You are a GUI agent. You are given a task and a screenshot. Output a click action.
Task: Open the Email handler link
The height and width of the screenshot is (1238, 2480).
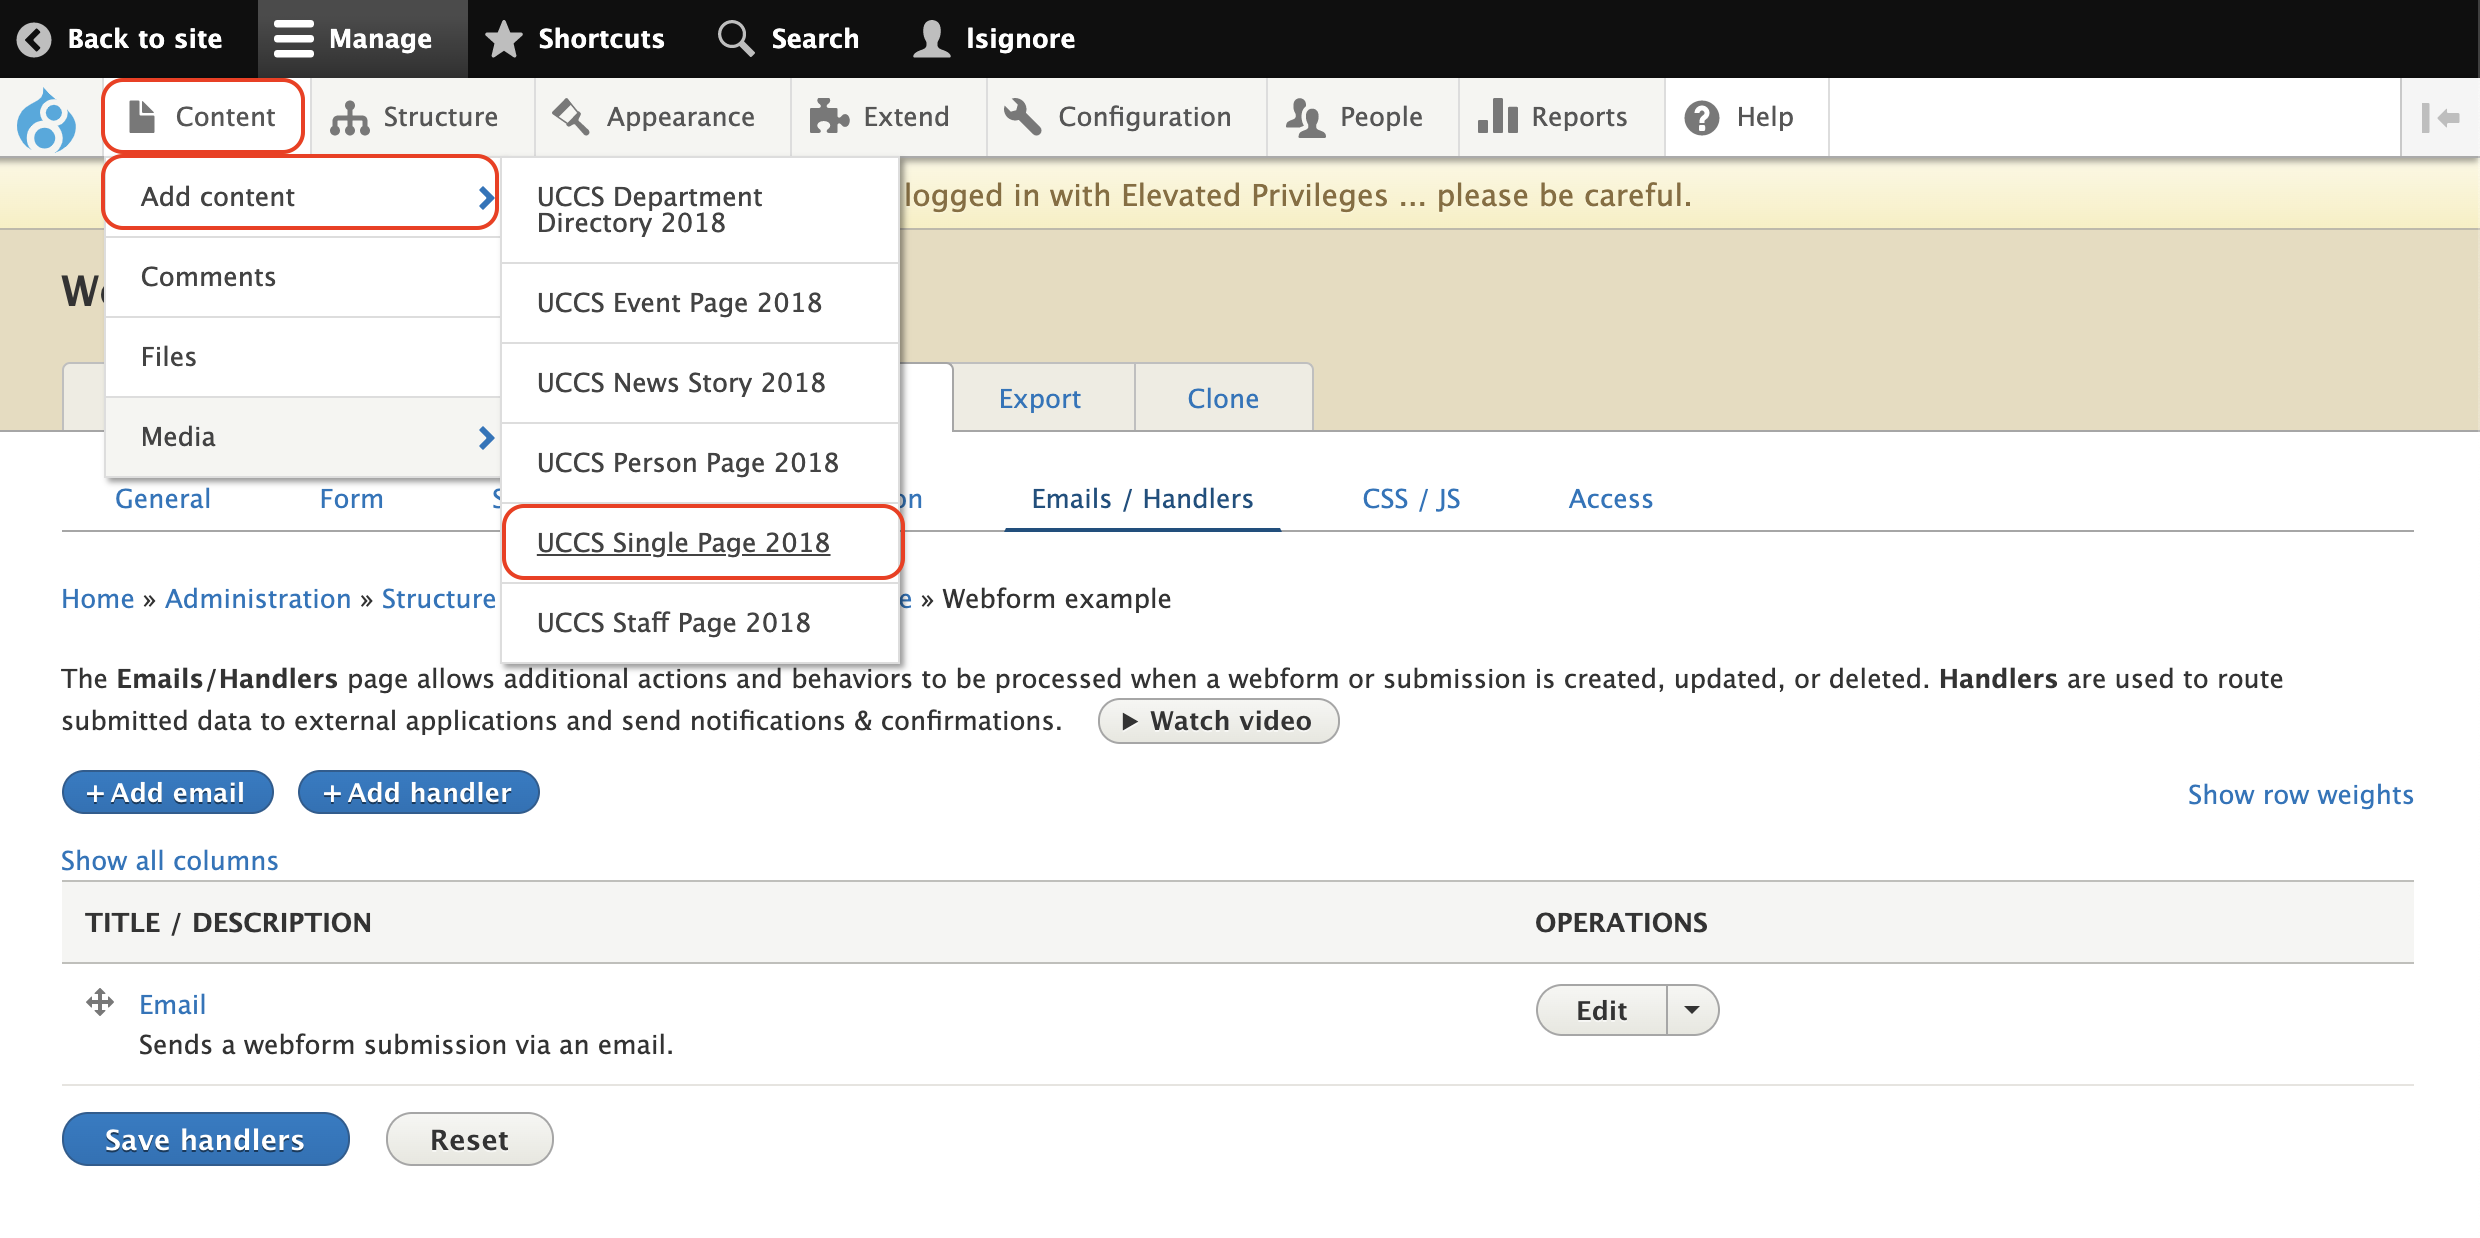click(172, 1004)
